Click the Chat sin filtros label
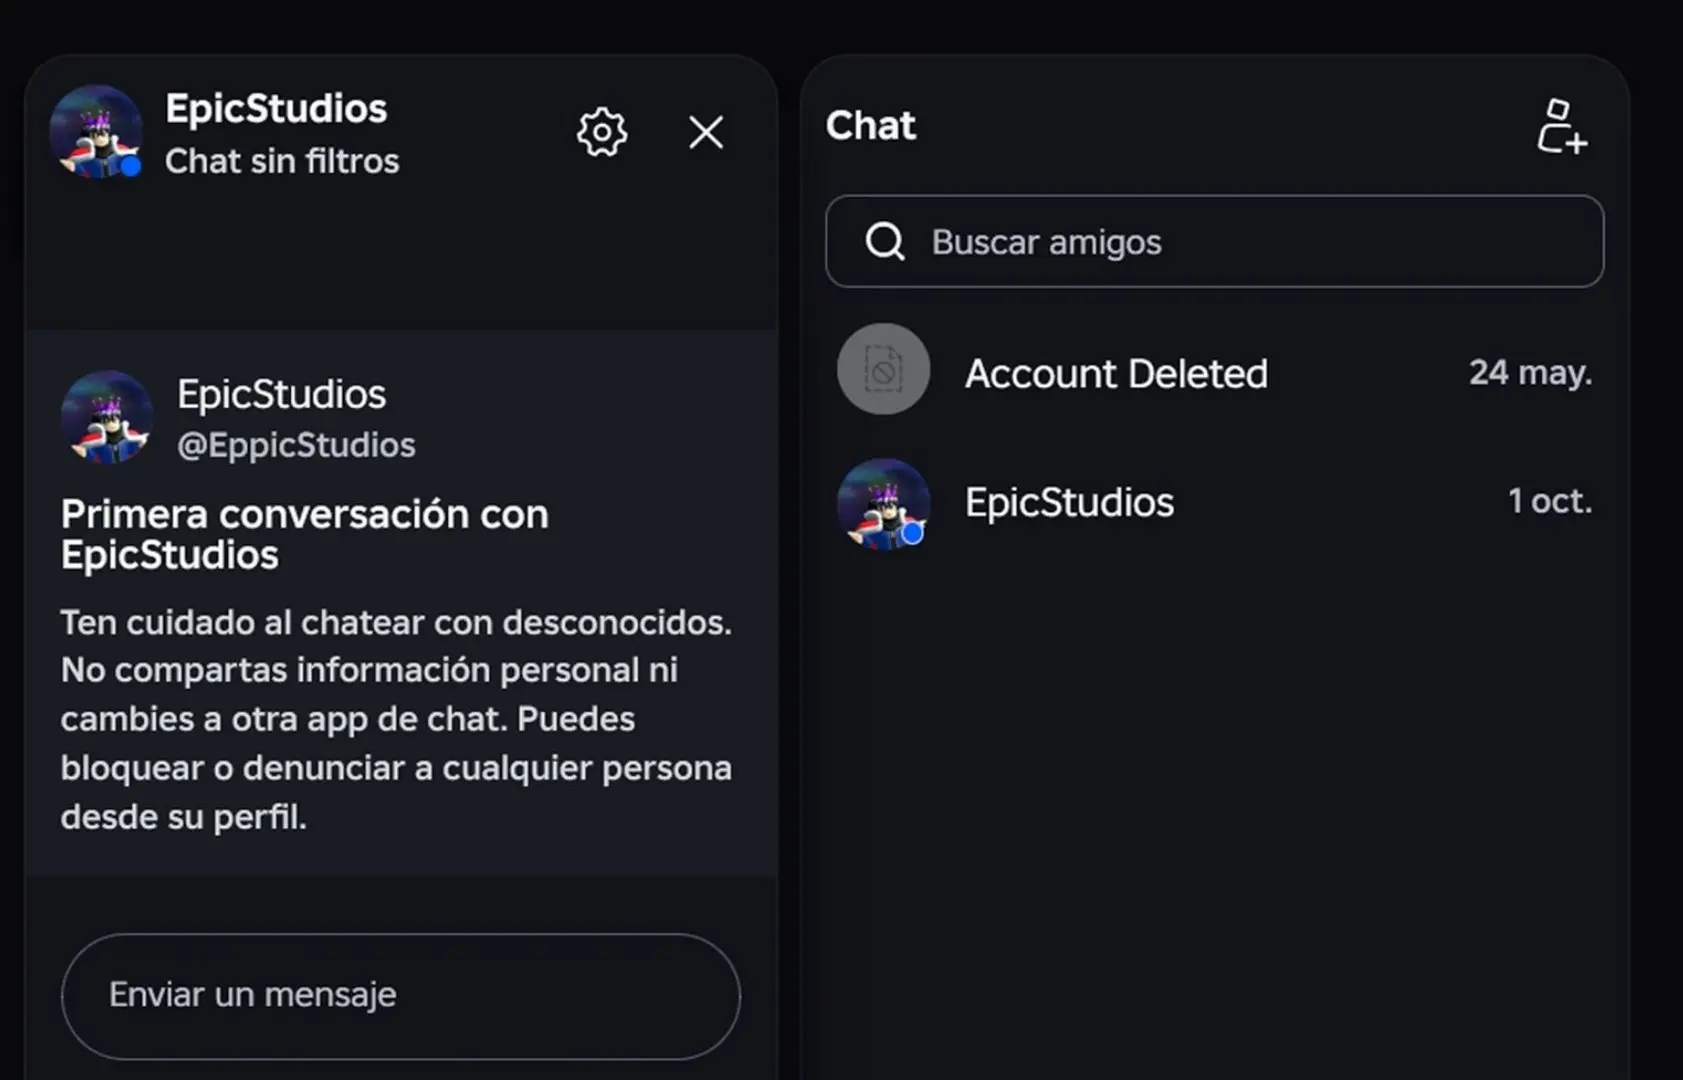The height and width of the screenshot is (1080, 1683). (282, 161)
